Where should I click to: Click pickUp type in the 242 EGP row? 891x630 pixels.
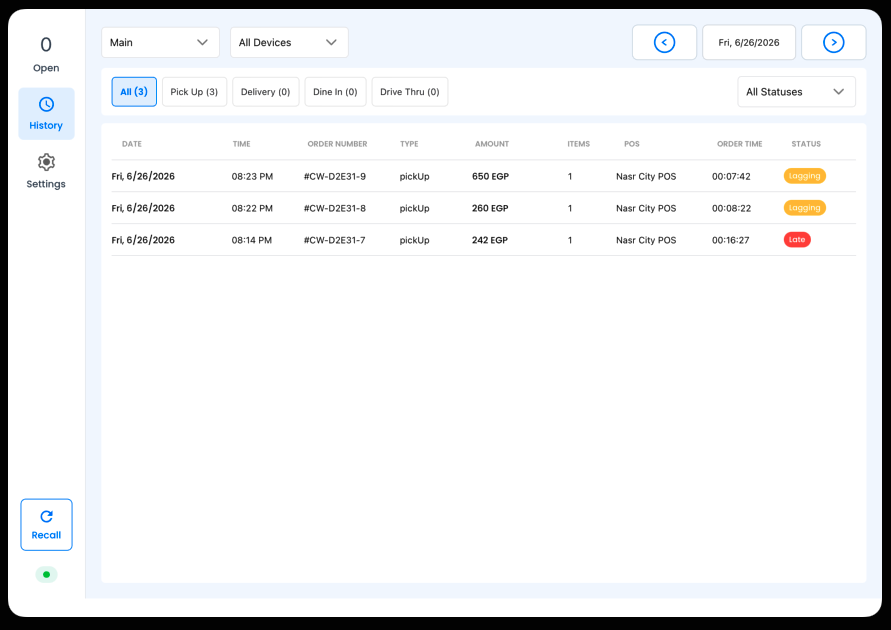coord(414,240)
